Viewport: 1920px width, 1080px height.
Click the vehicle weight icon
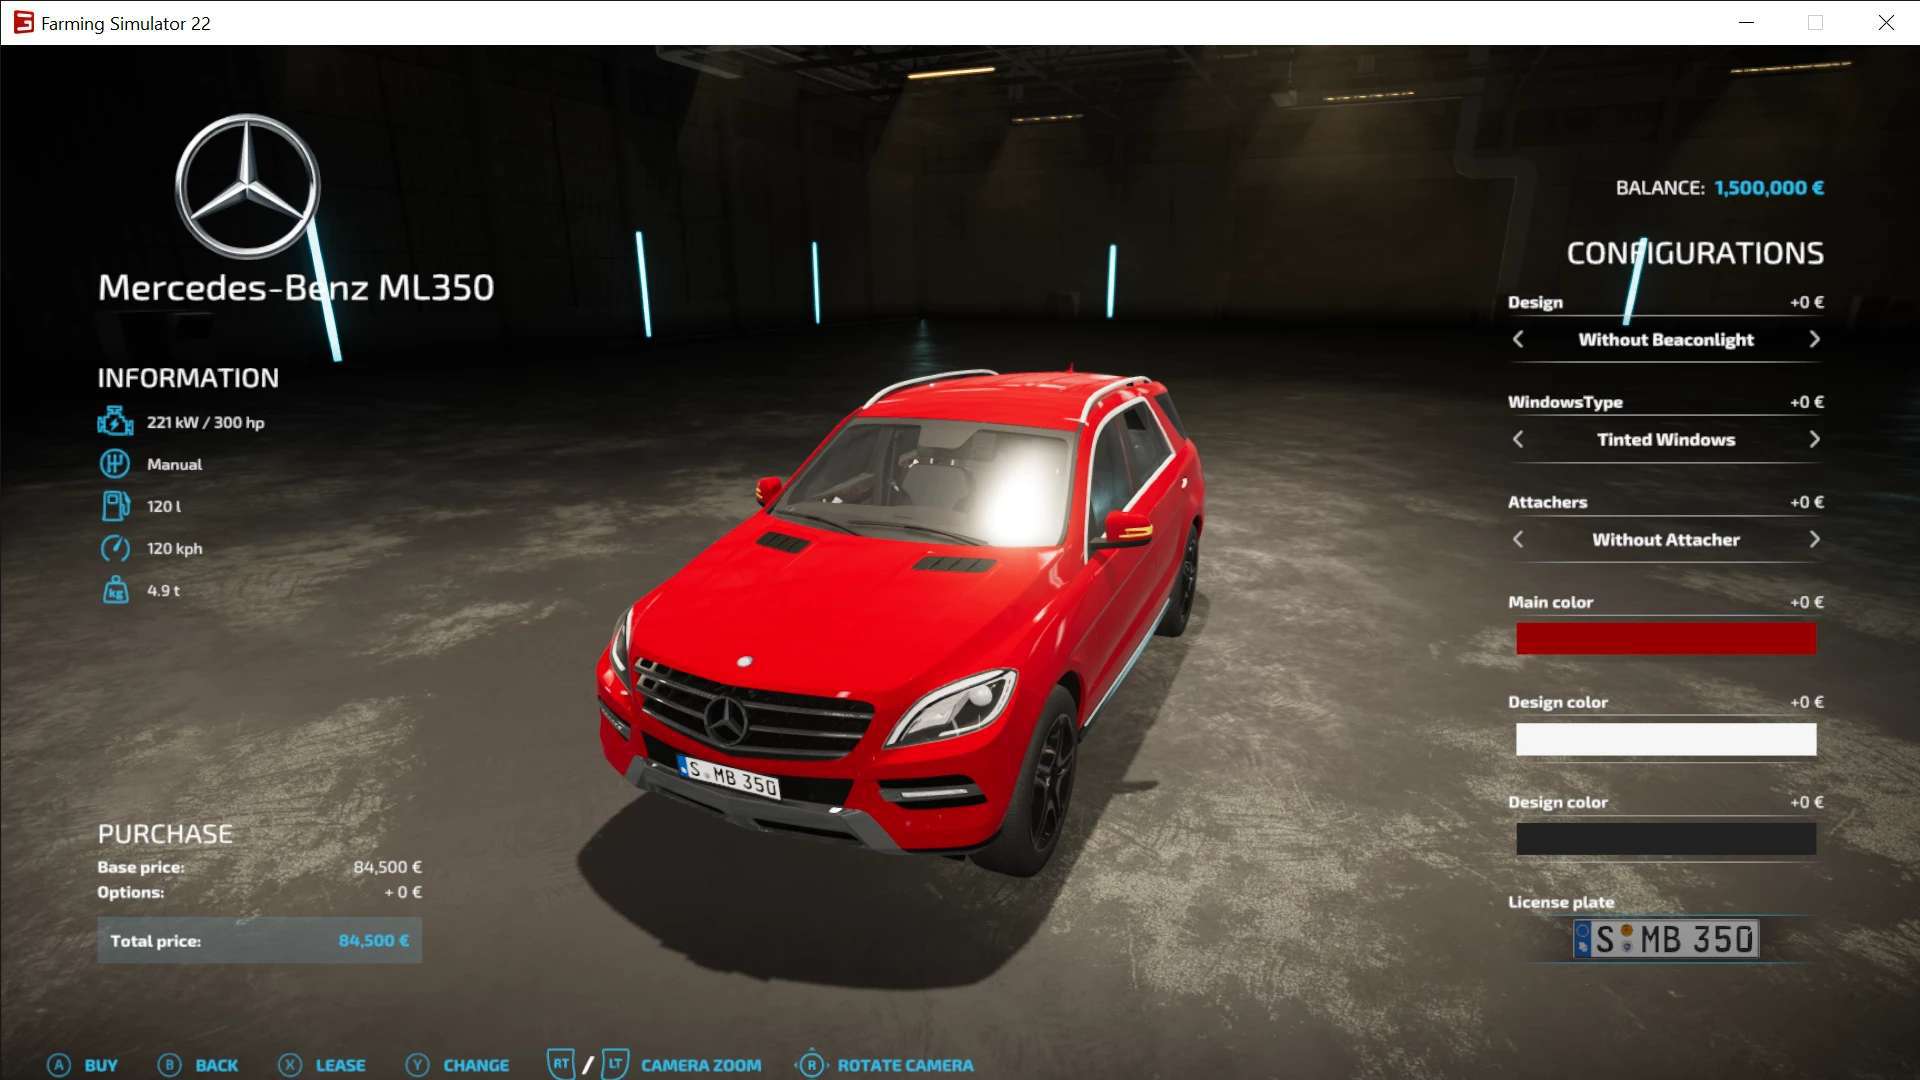[x=115, y=590]
